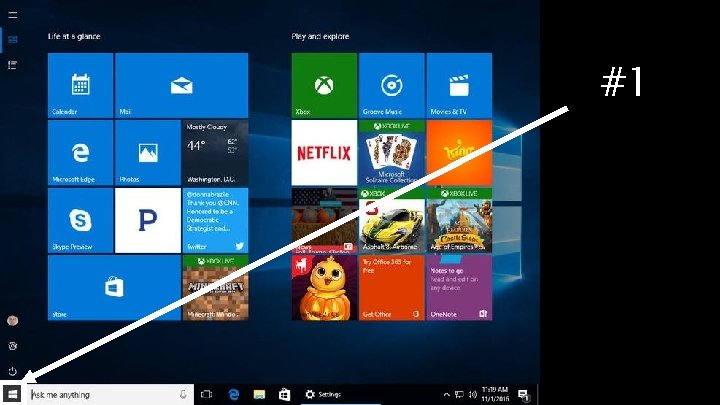Open the Twitter live tile
The width and height of the screenshot is (720, 405).
(215, 220)
